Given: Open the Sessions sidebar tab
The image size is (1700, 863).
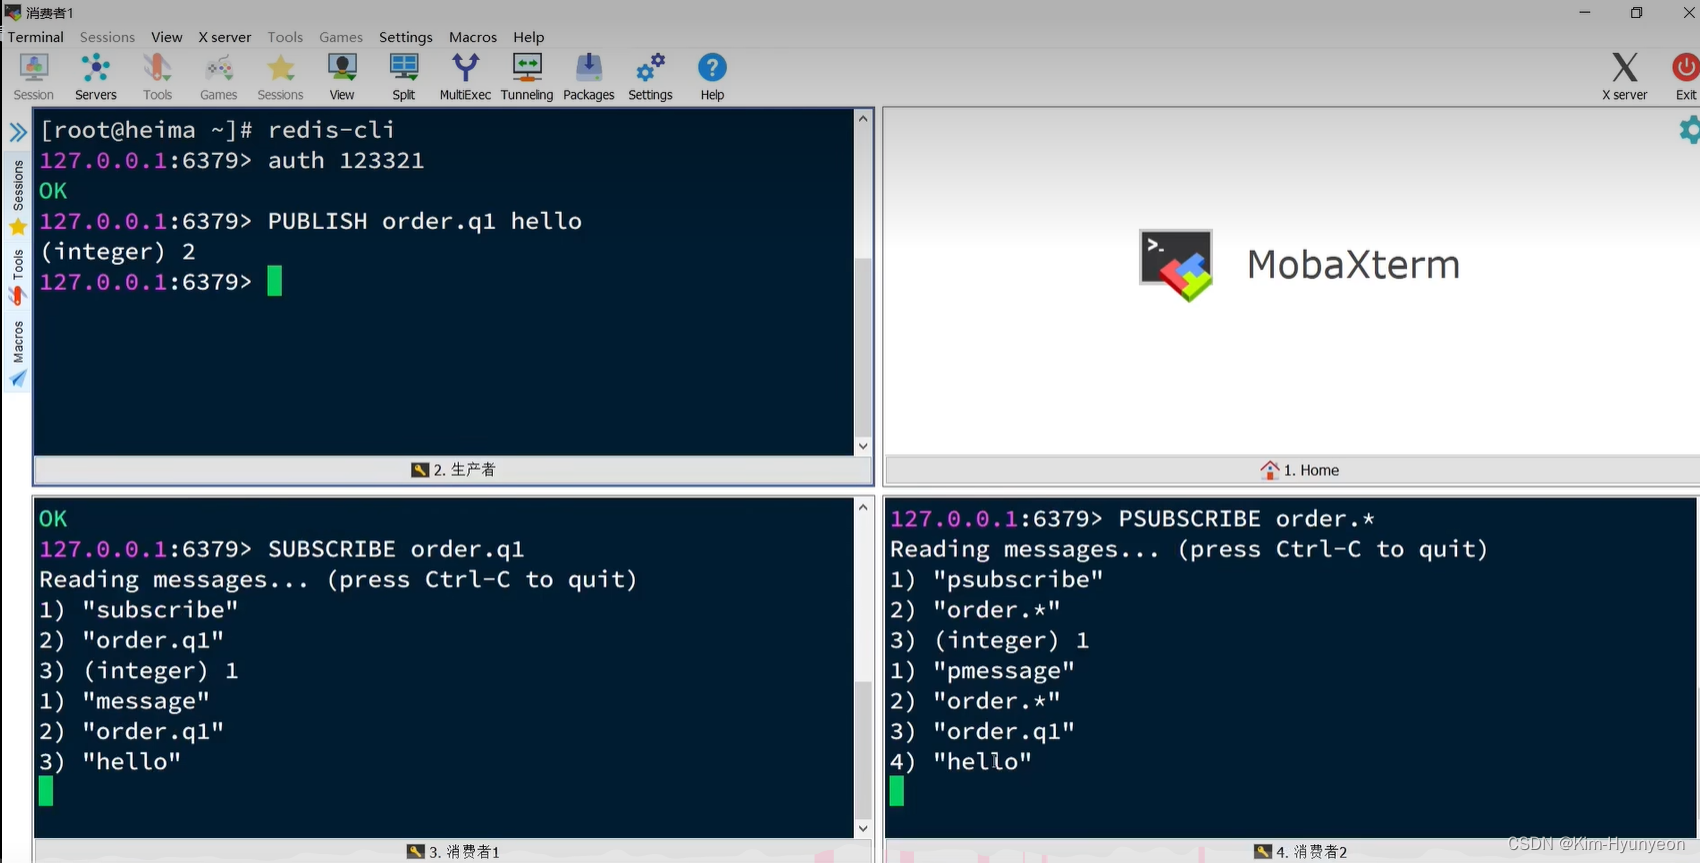Looking at the screenshot, I should point(18,197).
